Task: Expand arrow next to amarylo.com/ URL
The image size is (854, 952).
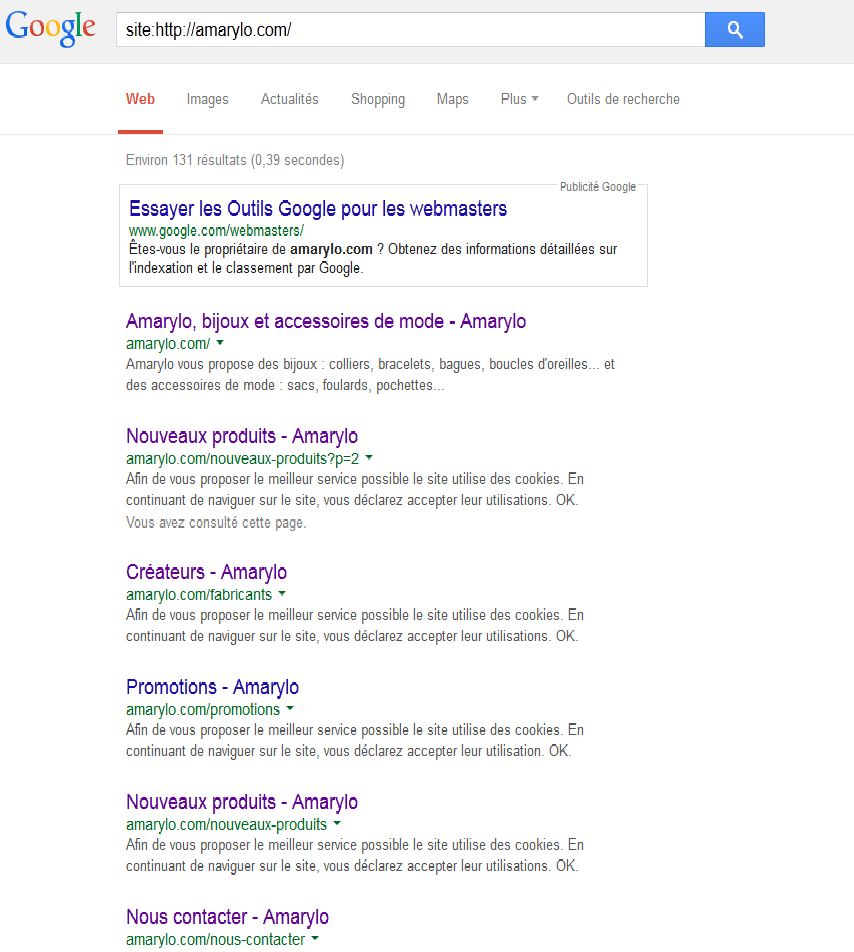Action: [220, 343]
